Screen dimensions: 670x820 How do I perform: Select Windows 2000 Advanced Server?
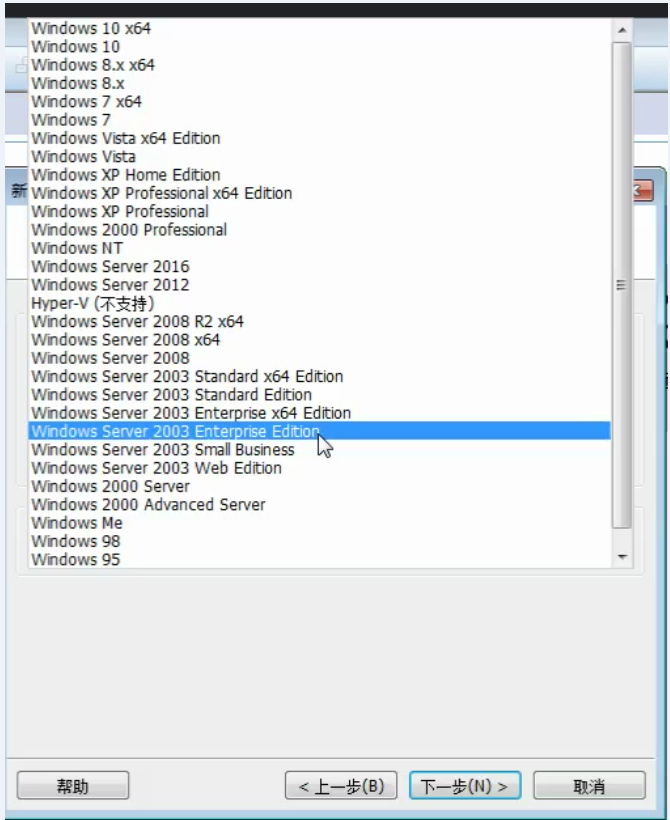point(319,504)
